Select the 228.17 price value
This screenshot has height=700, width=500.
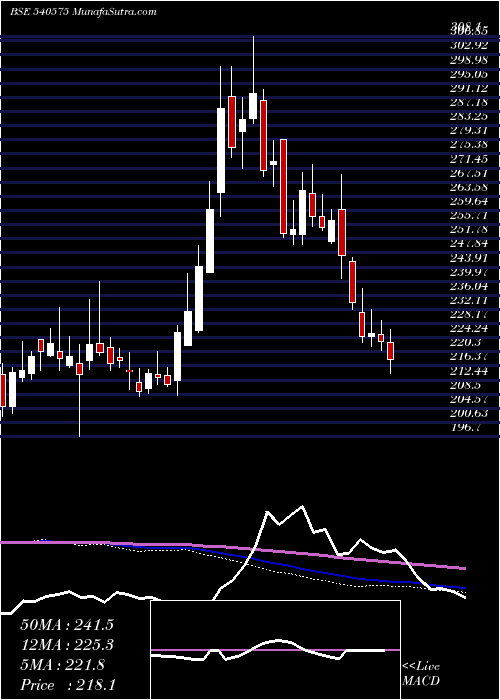coord(470,314)
